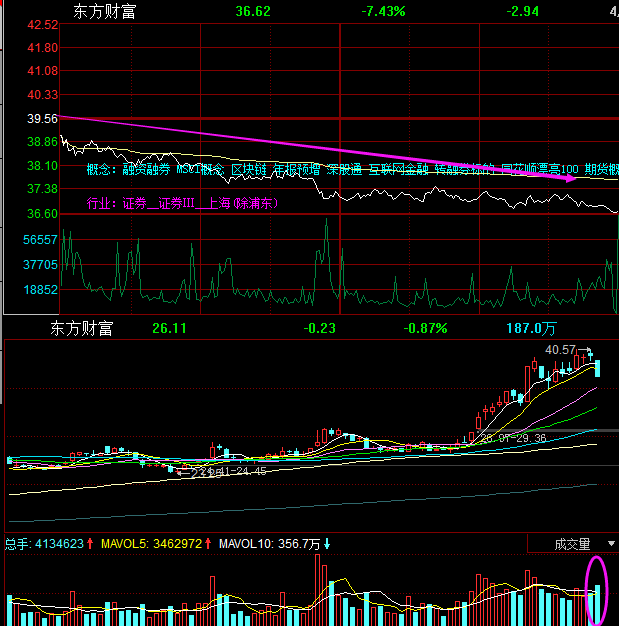Screen dimensions: 619x626
Task: Click the 39.56 previous close axis label
Action: (x=42, y=119)
